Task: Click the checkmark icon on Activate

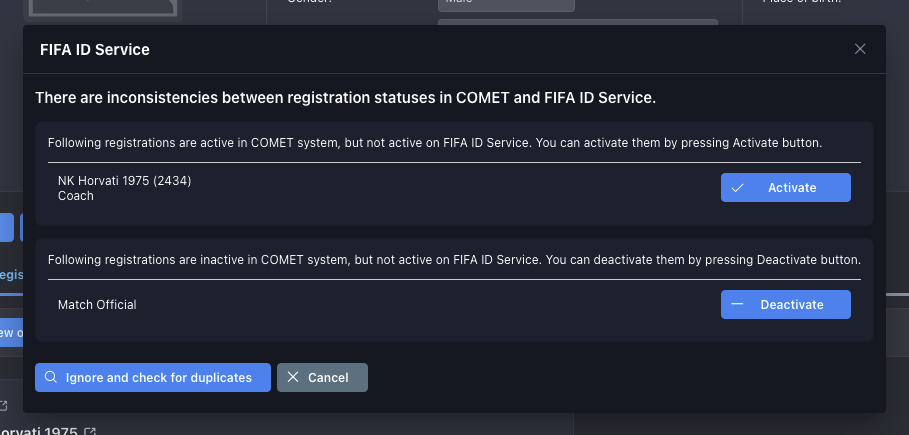Action: tap(737, 188)
